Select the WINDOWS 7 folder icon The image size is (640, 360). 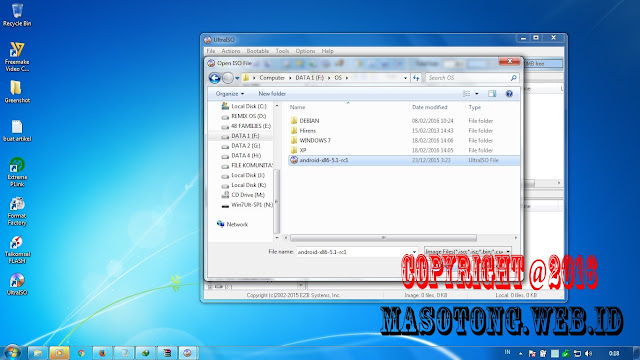(294, 140)
